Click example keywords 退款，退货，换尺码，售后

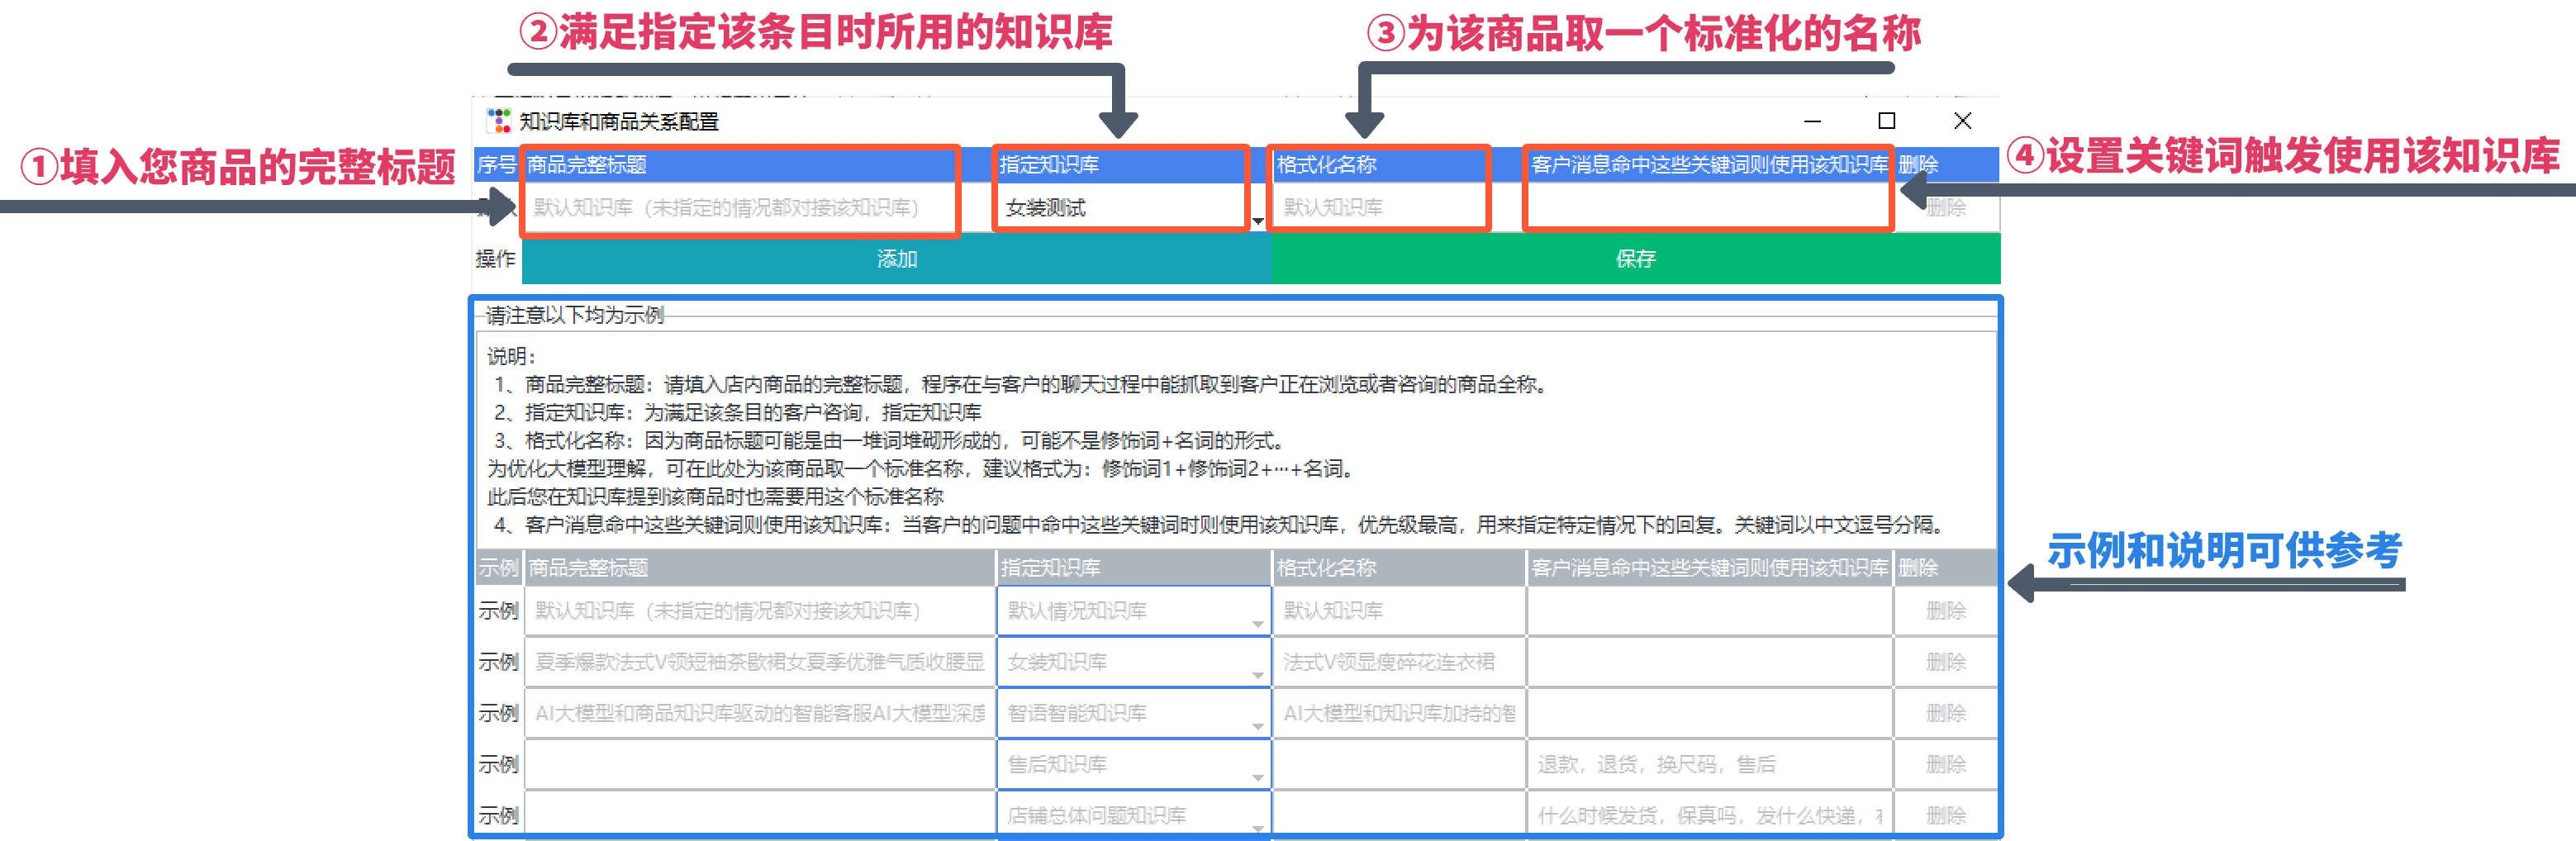click(1710, 764)
